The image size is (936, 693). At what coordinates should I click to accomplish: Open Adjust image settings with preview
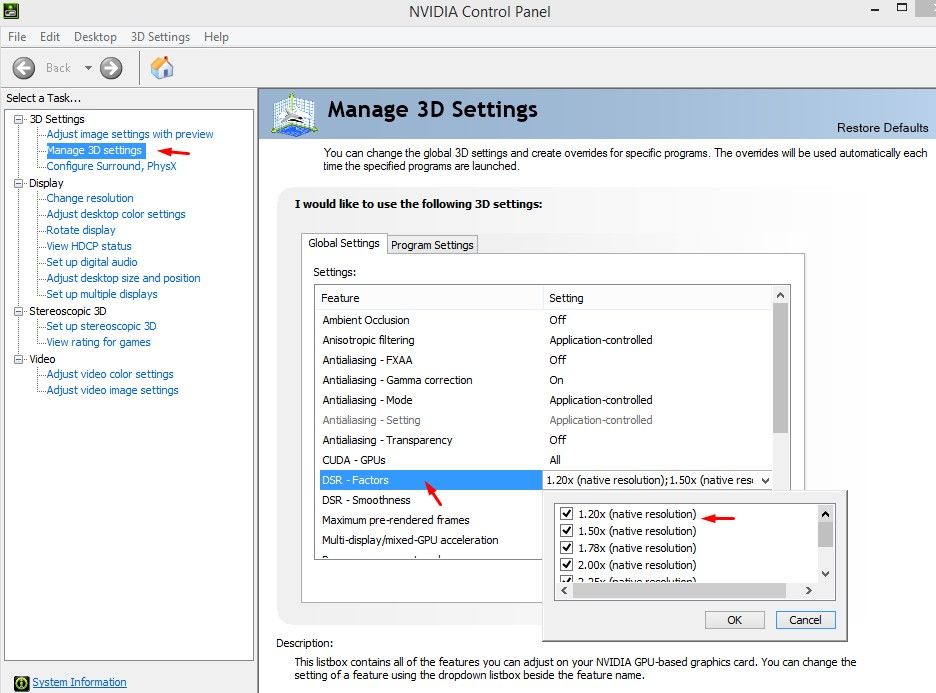(130, 134)
